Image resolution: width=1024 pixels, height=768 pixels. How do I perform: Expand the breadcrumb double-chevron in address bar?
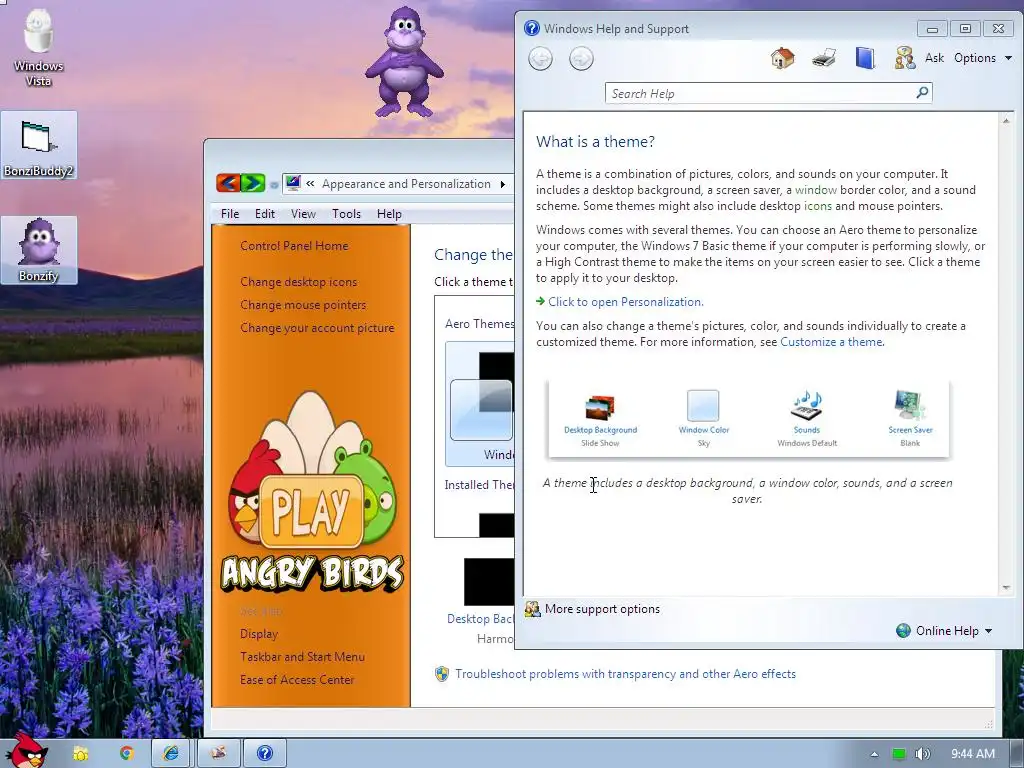[x=310, y=184]
